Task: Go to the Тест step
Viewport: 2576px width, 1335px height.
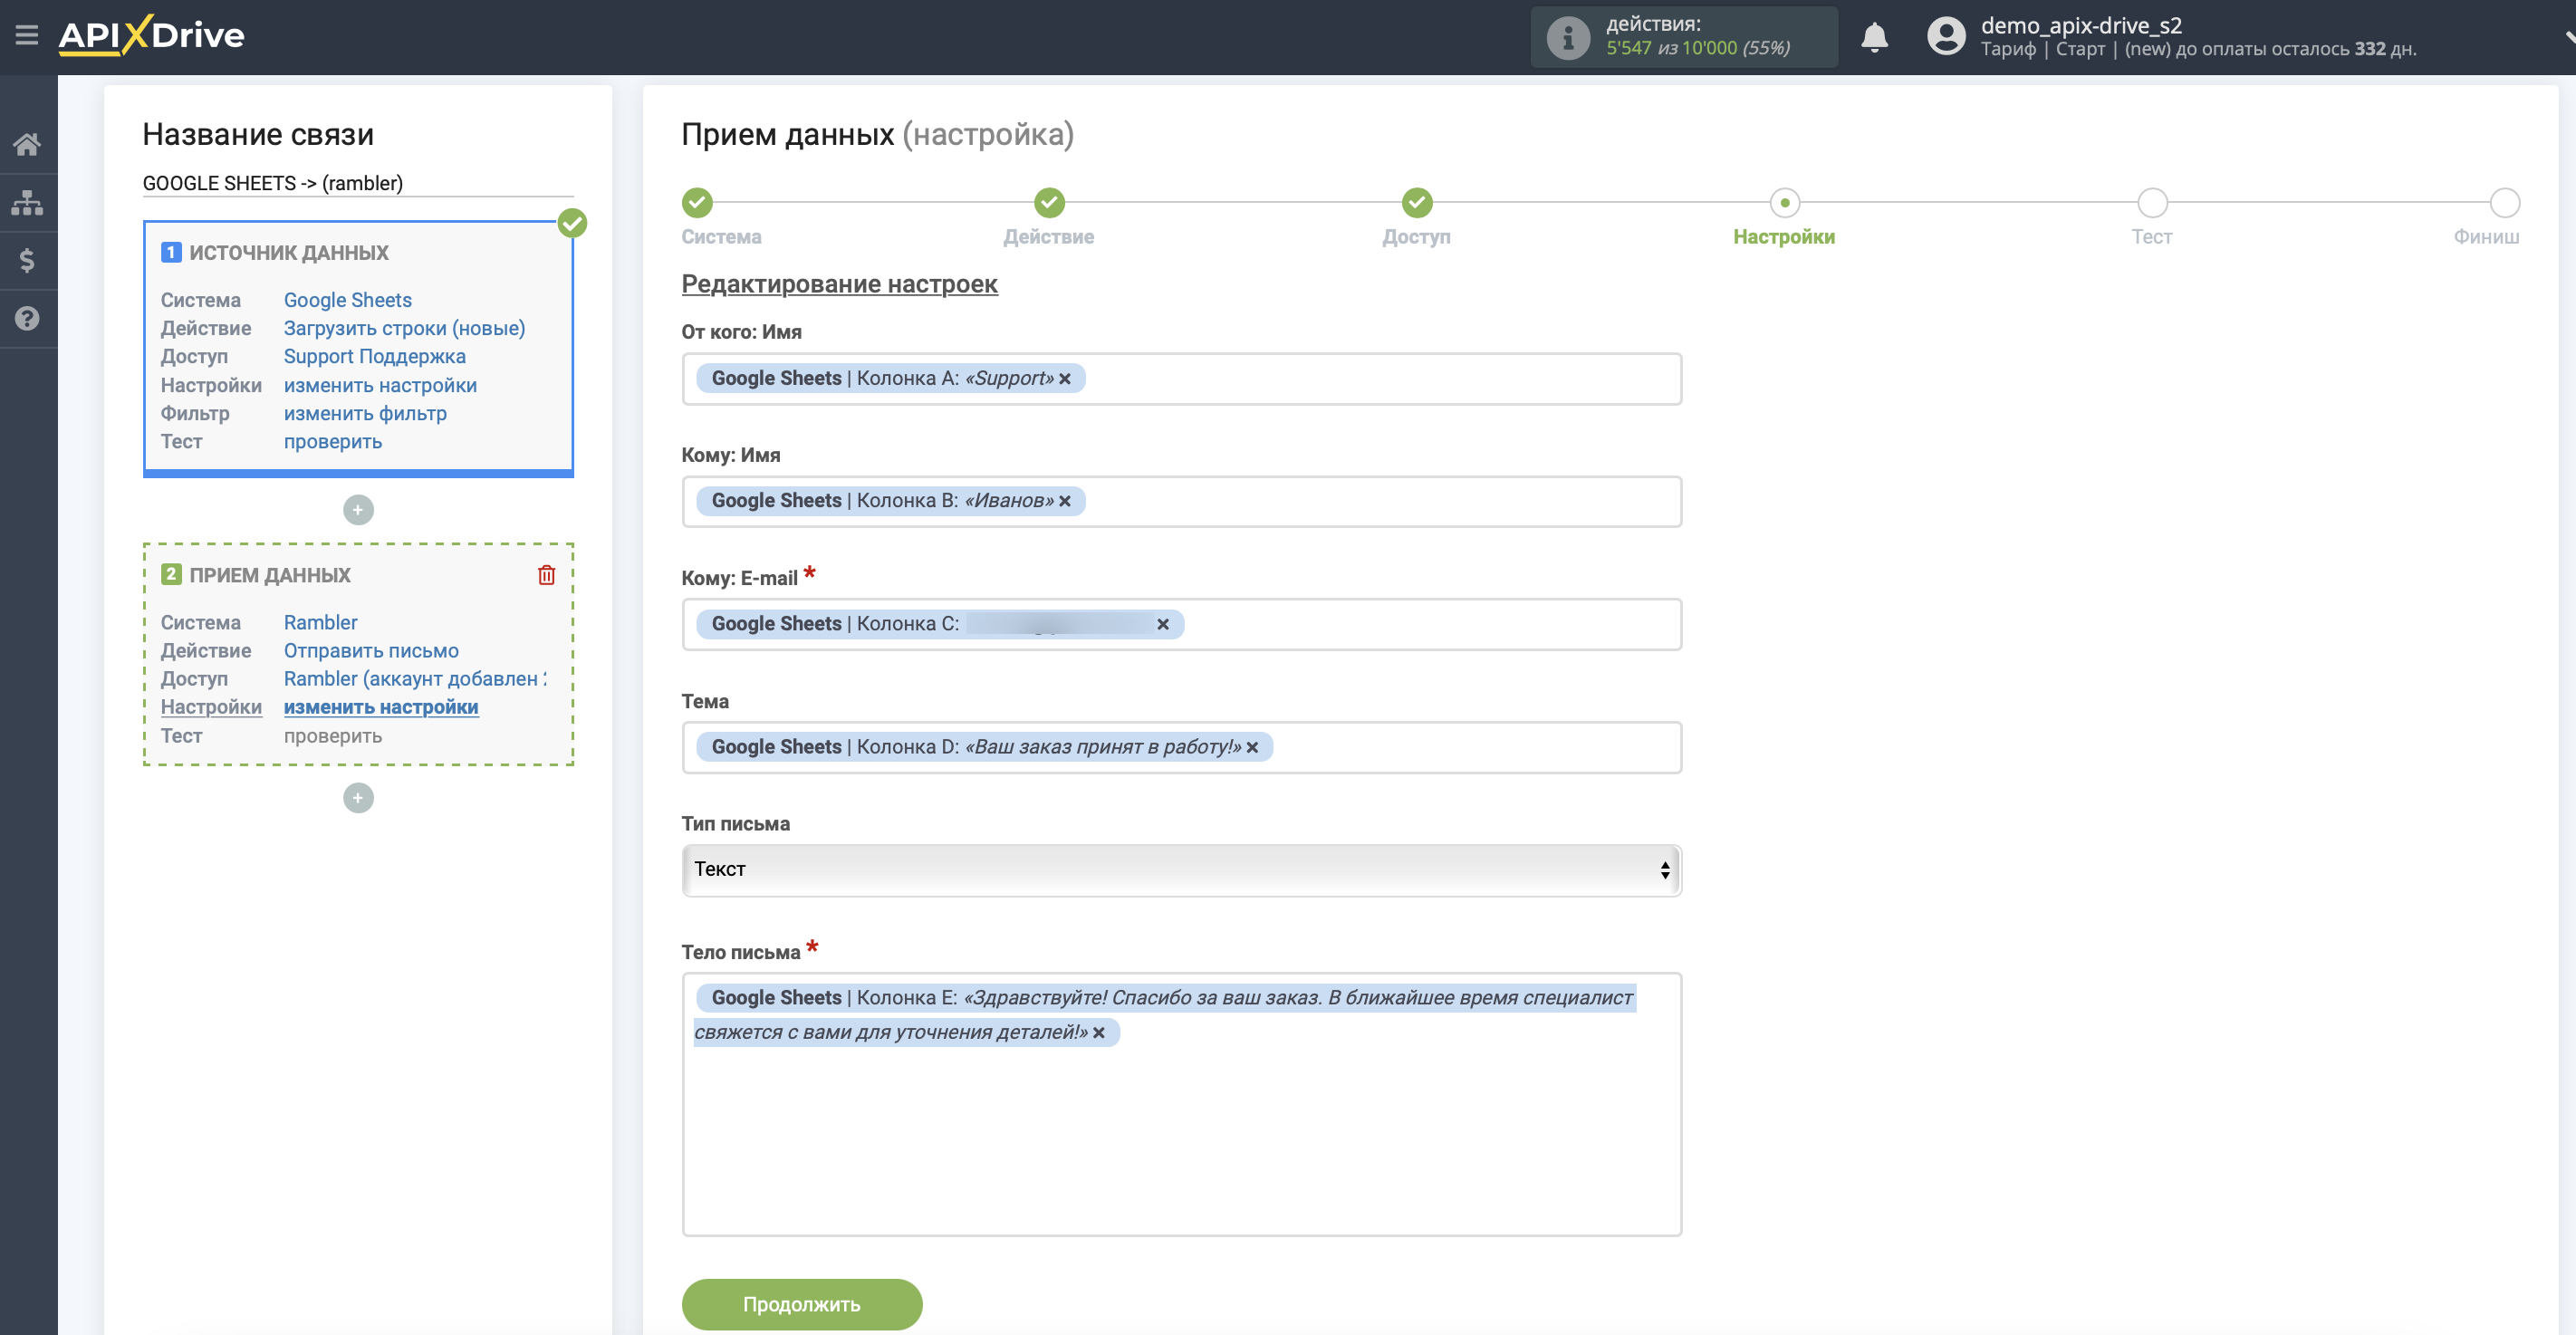Action: point(2152,203)
